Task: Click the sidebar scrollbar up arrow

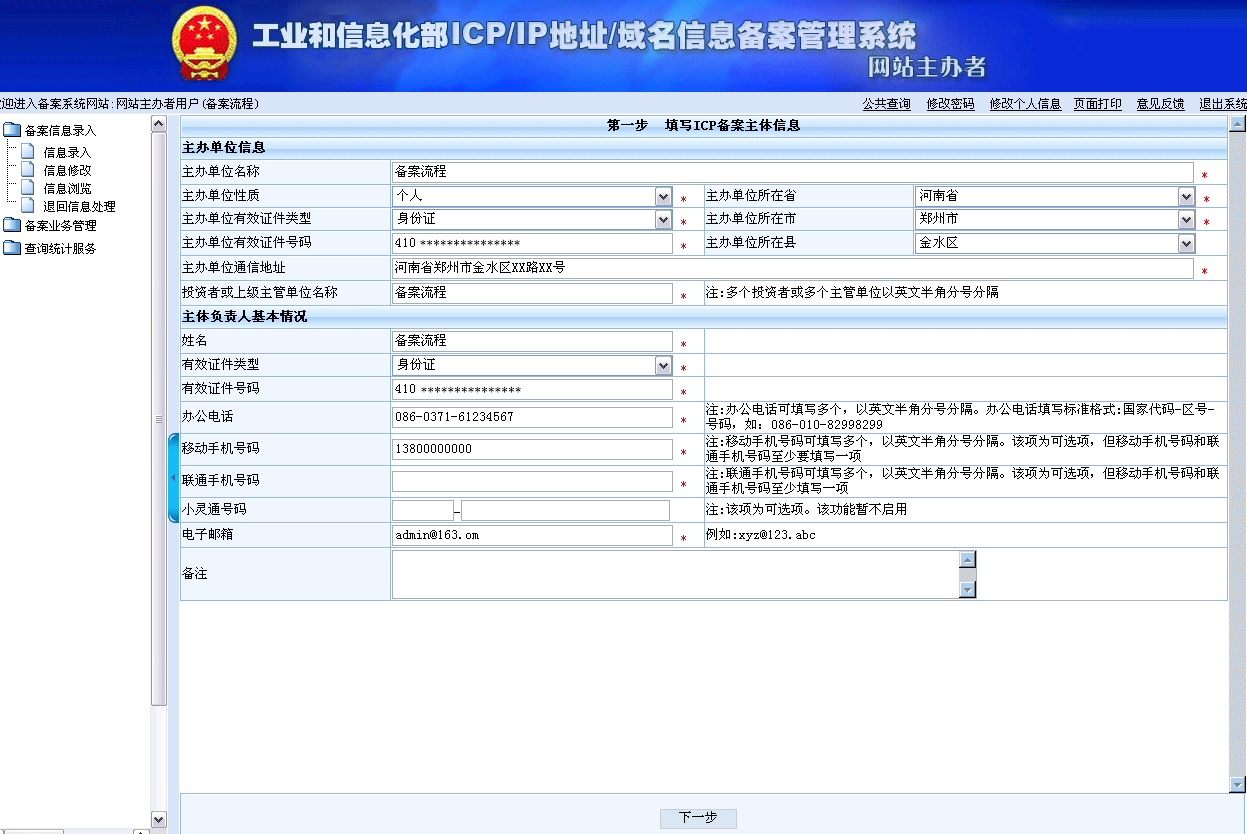Action: (158, 123)
